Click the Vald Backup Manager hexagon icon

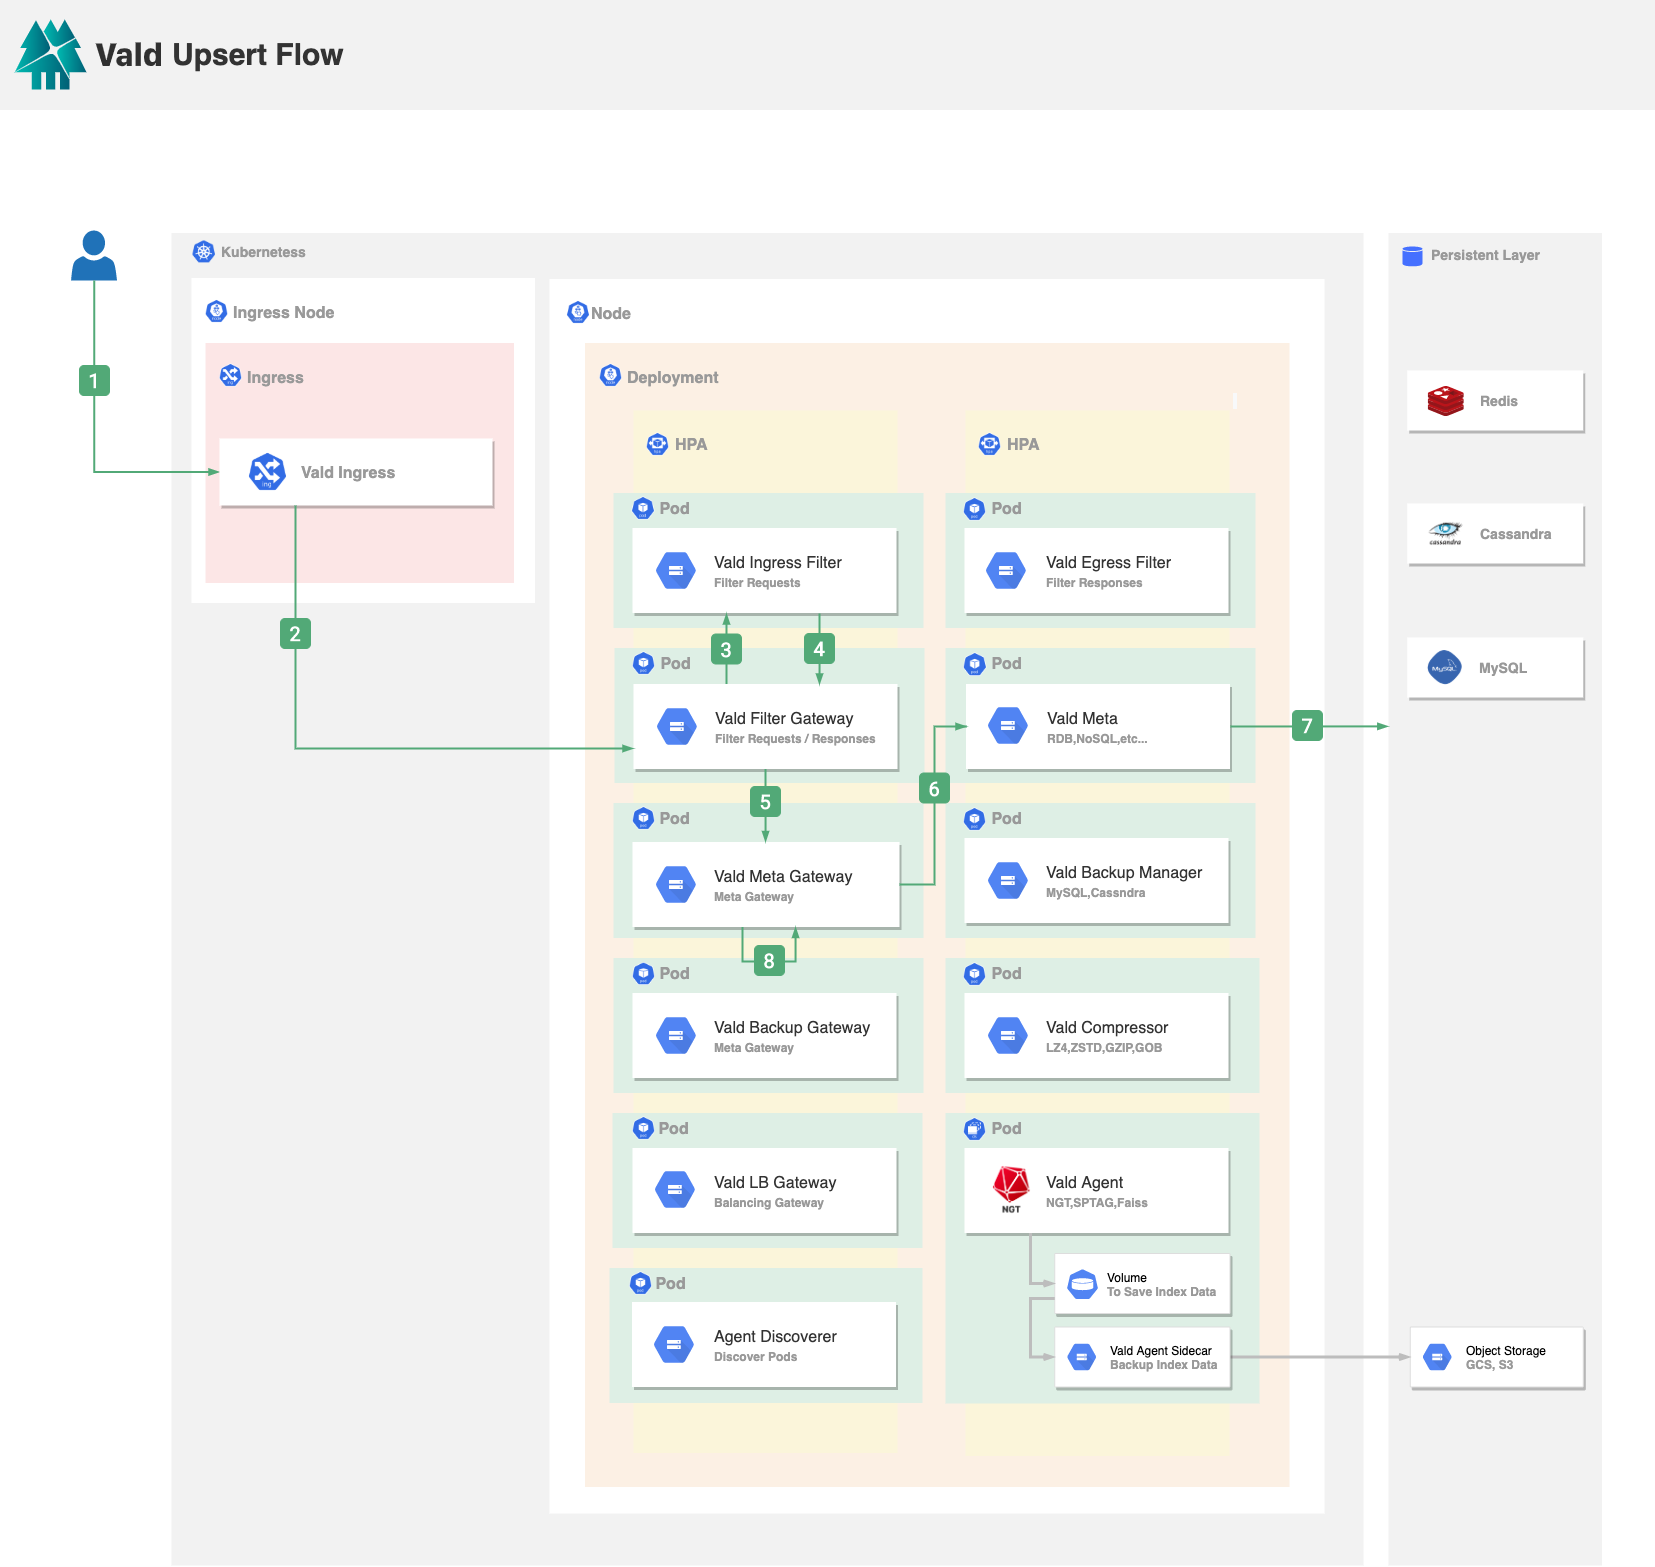pos(1007,881)
